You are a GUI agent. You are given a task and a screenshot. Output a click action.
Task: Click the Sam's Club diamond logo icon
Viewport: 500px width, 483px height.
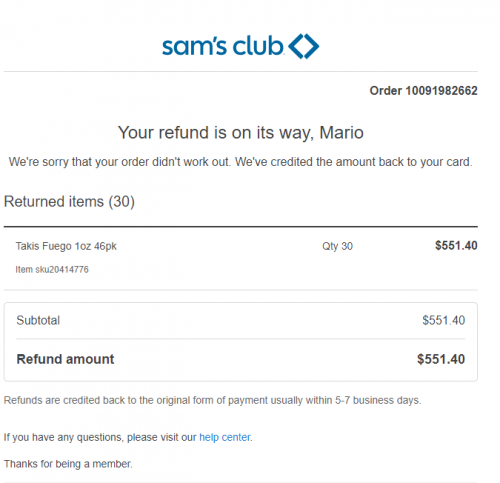(304, 46)
